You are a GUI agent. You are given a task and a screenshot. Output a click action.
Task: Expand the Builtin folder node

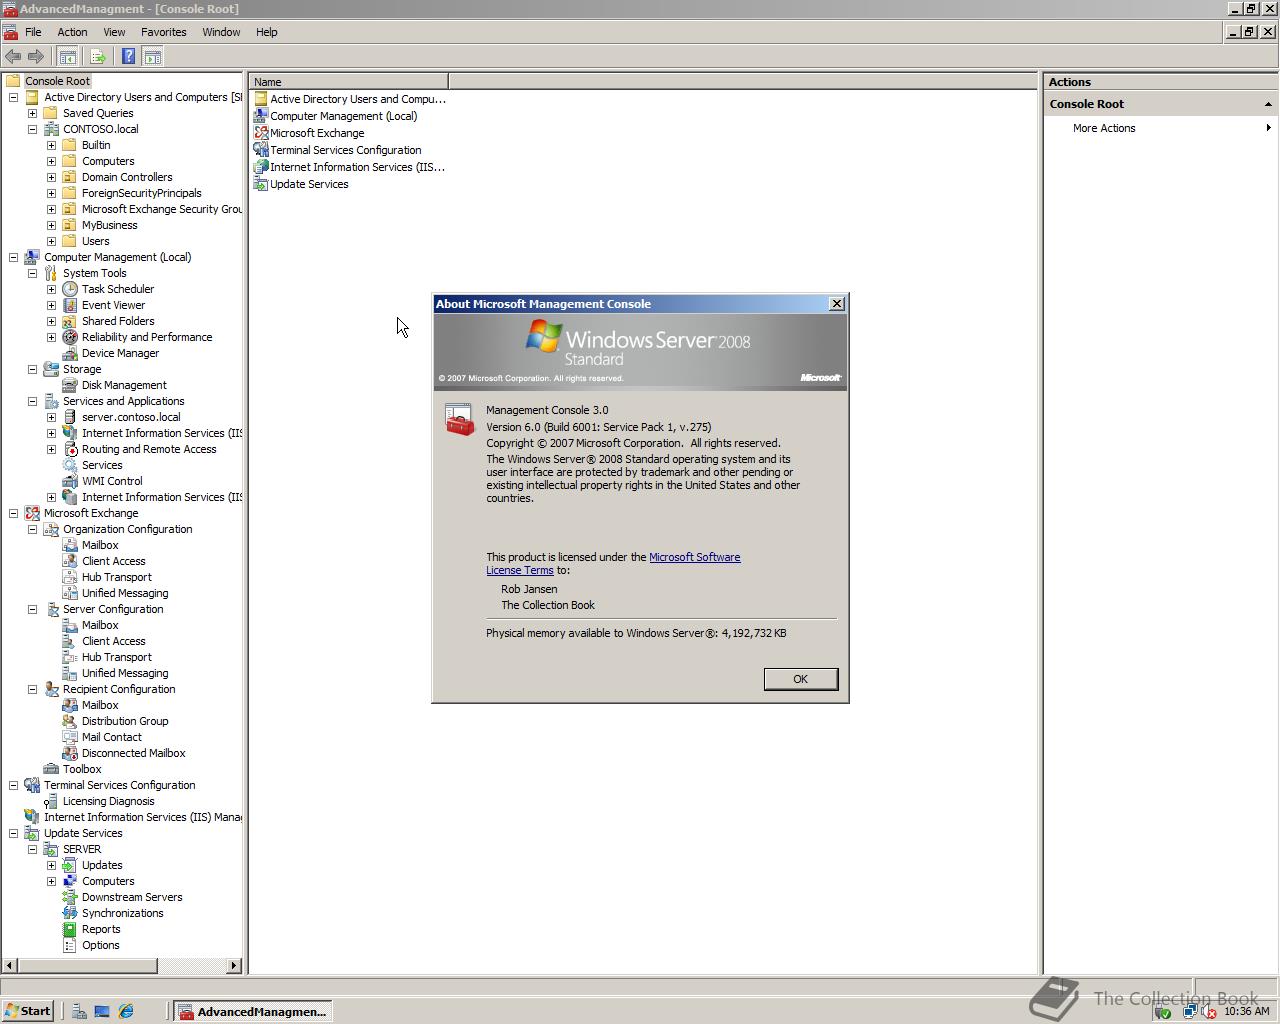tap(51, 145)
